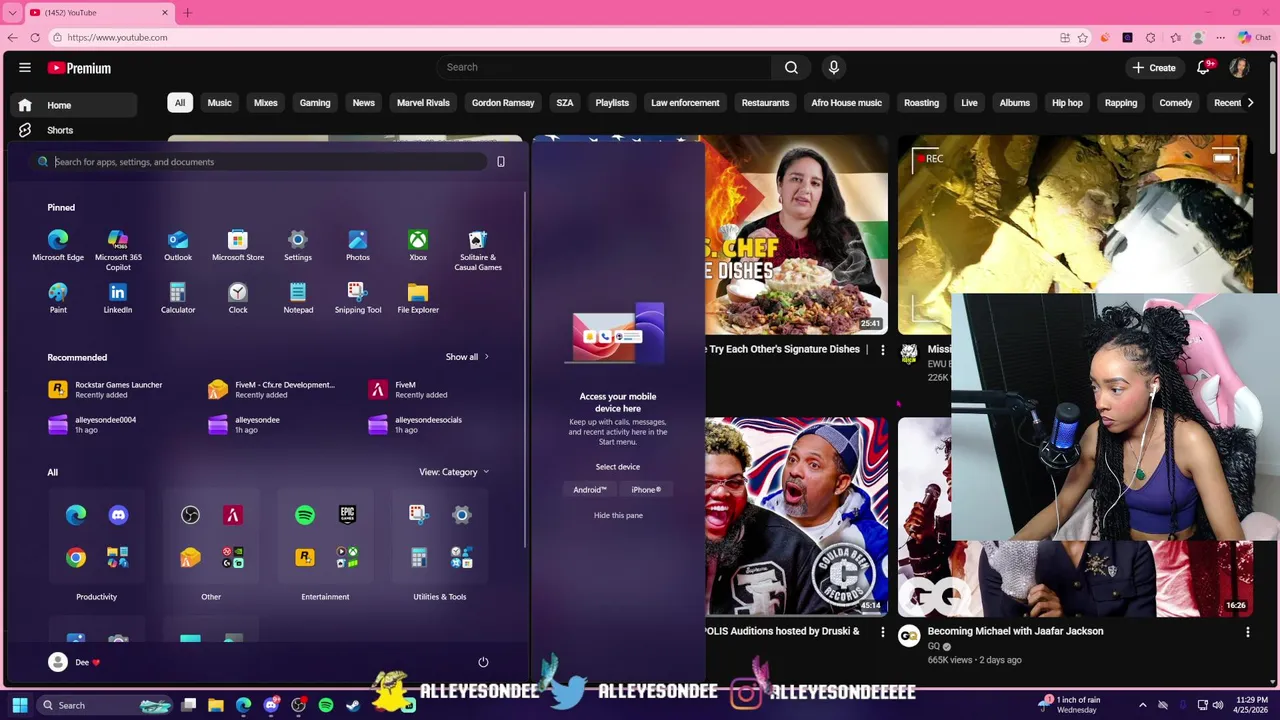
Task: Select the Gordon Ramsay filter chip
Action: [x=503, y=103]
